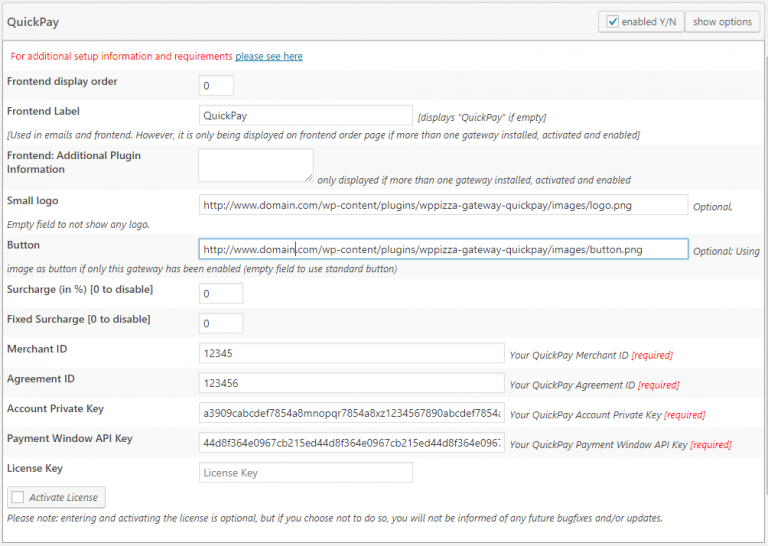768x546 pixels.
Task: Click the Button image URL field
Action: pos(443,249)
